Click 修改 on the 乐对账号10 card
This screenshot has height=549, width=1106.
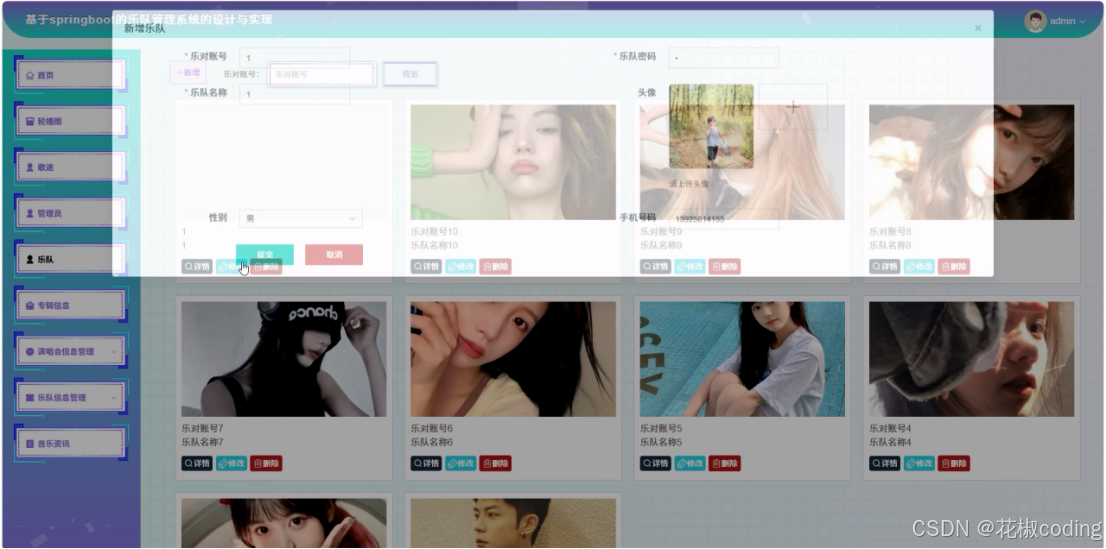(x=461, y=267)
